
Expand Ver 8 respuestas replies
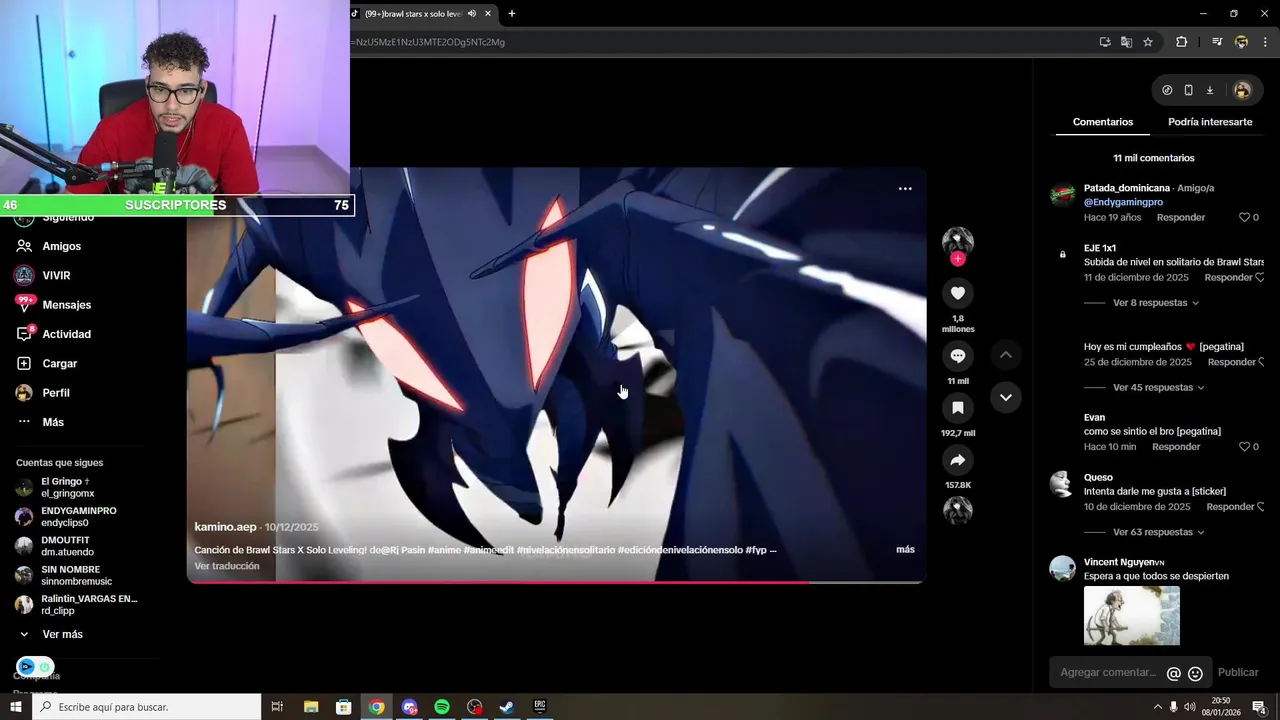click(x=1155, y=302)
